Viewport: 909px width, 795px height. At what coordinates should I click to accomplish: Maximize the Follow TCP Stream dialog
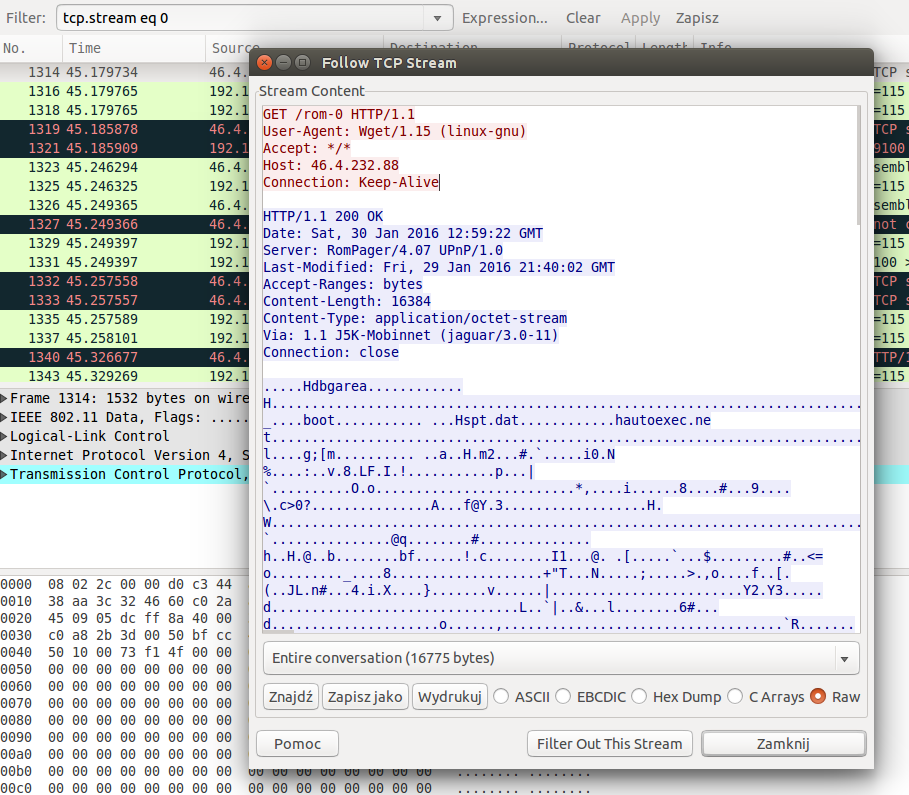click(303, 63)
